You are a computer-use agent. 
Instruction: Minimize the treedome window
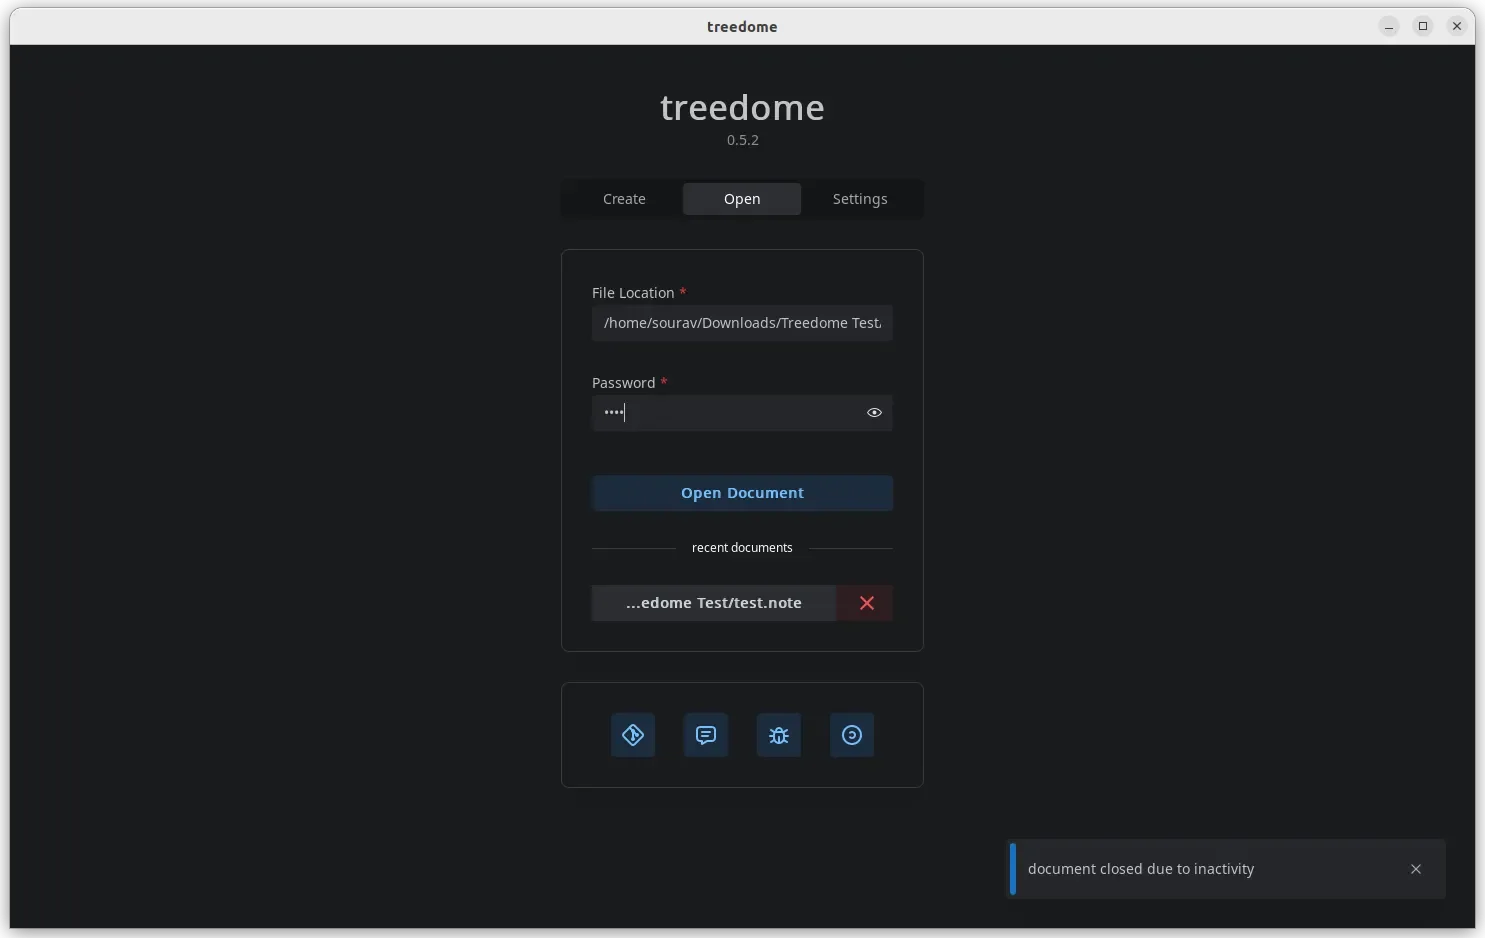[1389, 26]
